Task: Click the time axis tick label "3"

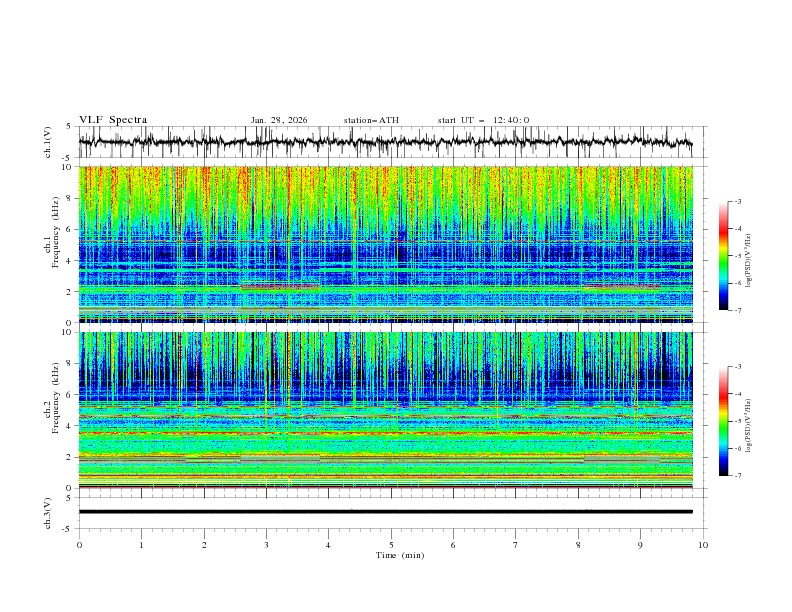Action: (266, 545)
